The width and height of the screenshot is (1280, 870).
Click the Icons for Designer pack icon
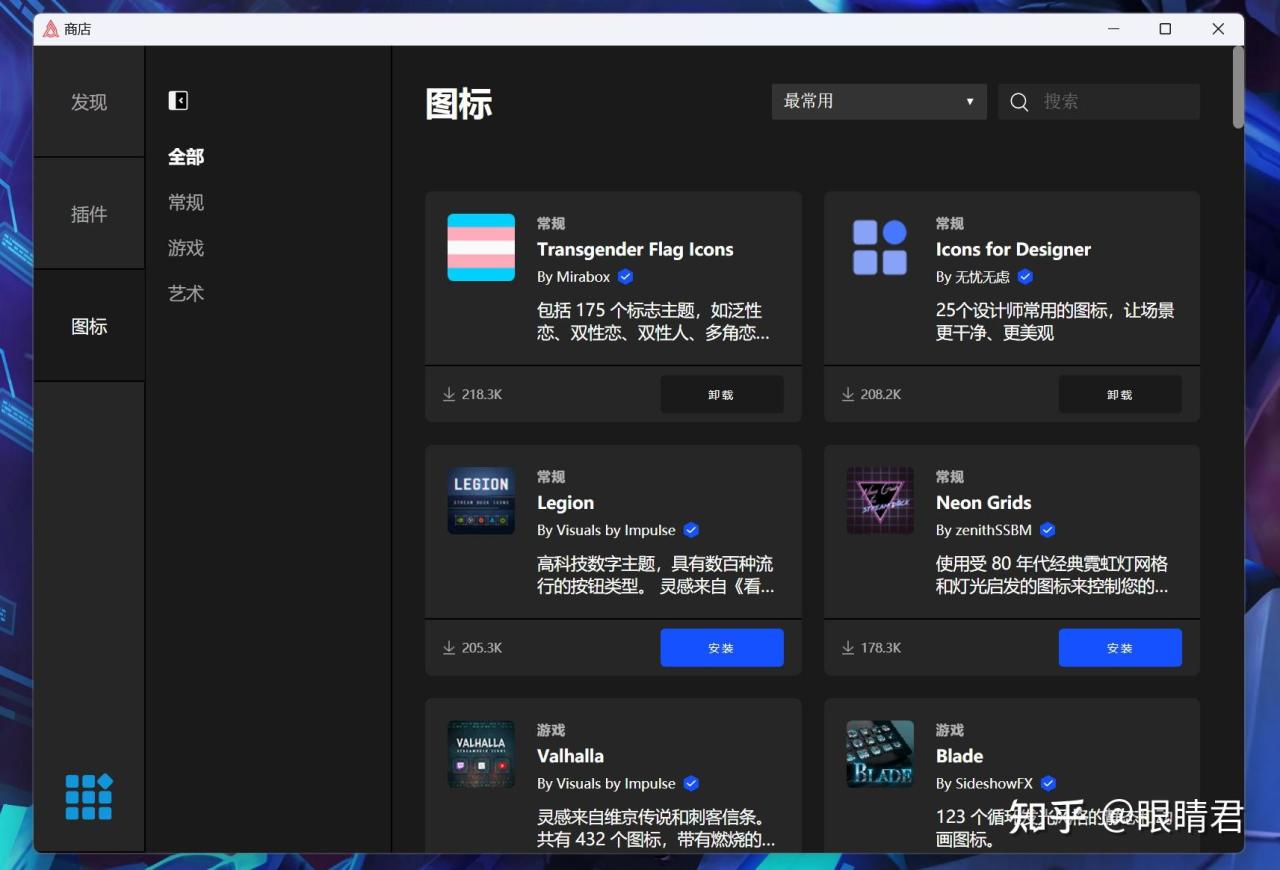[880, 247]
